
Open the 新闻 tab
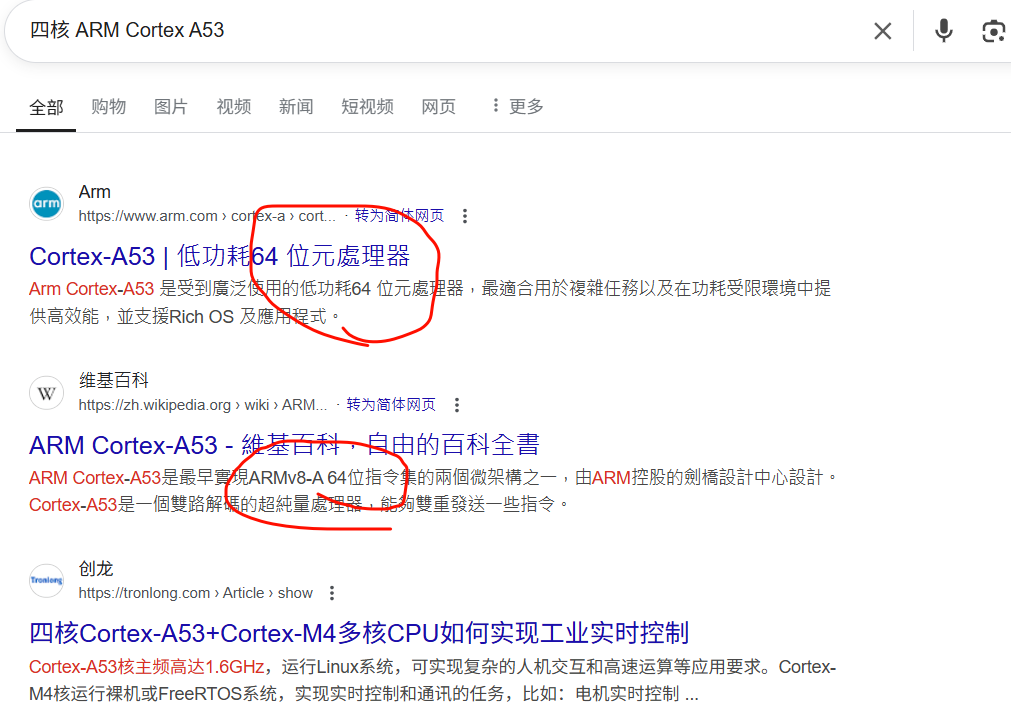(296, 106)
